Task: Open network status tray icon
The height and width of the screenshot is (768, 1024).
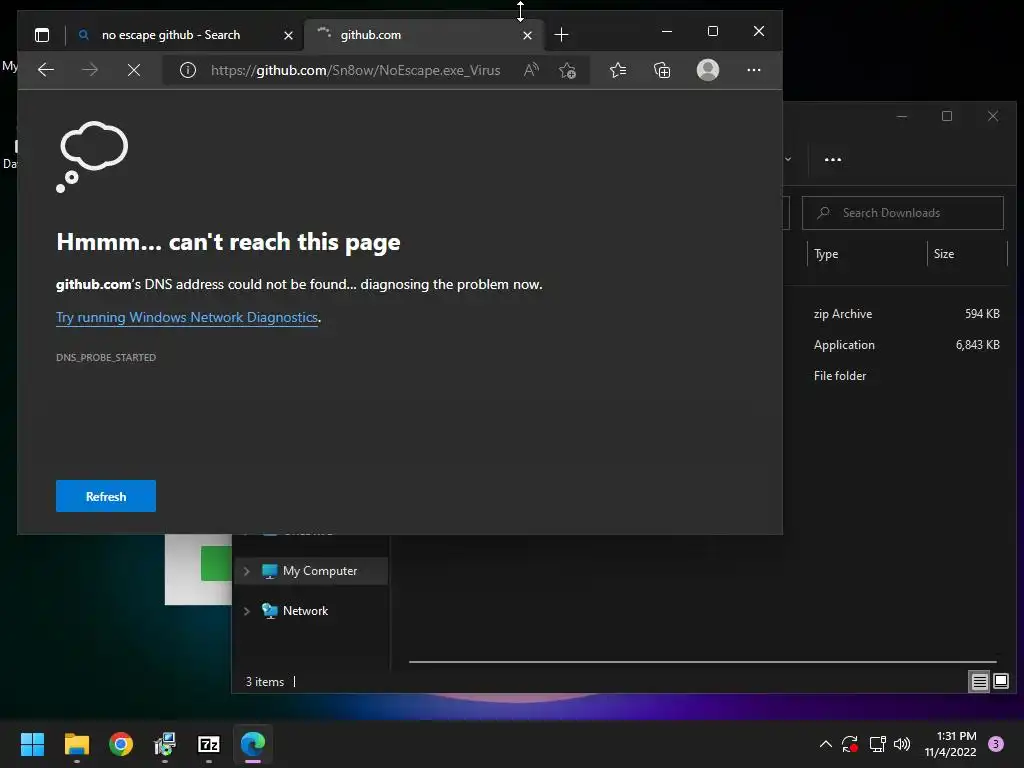Action: coord(877,744)
